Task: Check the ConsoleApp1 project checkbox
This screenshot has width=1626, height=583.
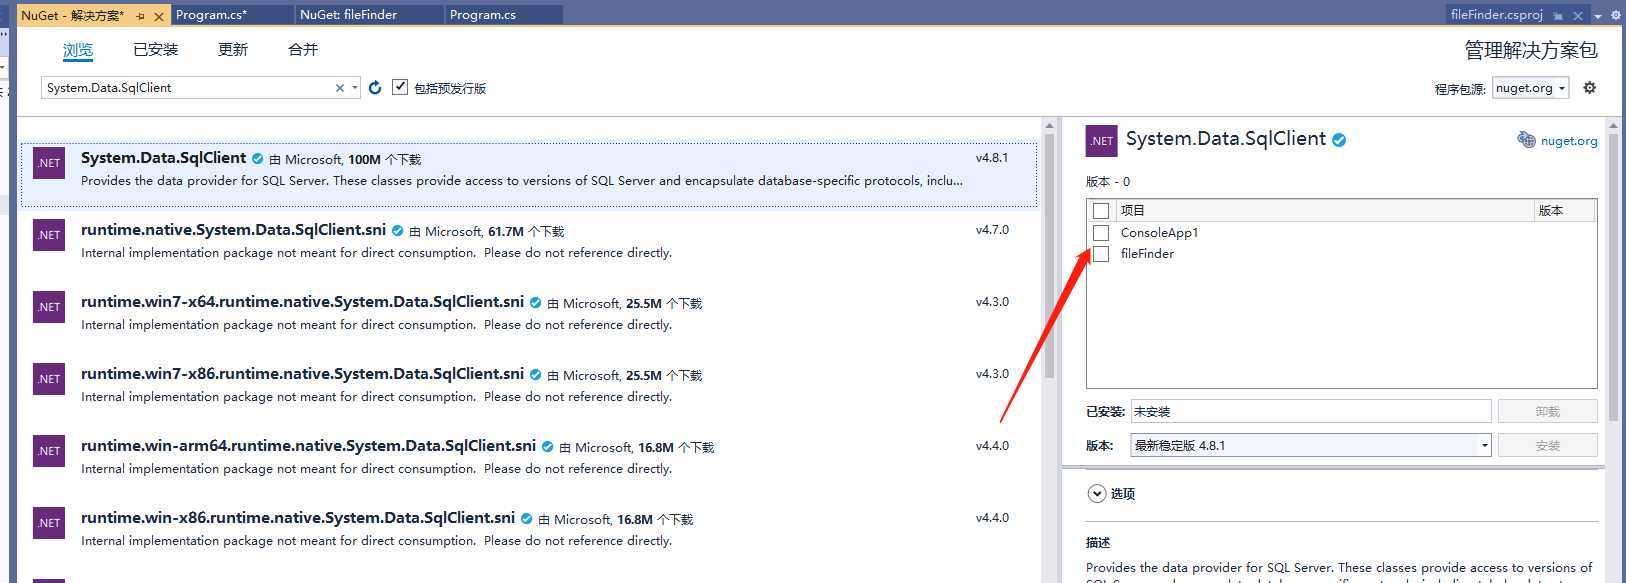Action: click(x=1101, y=233)
